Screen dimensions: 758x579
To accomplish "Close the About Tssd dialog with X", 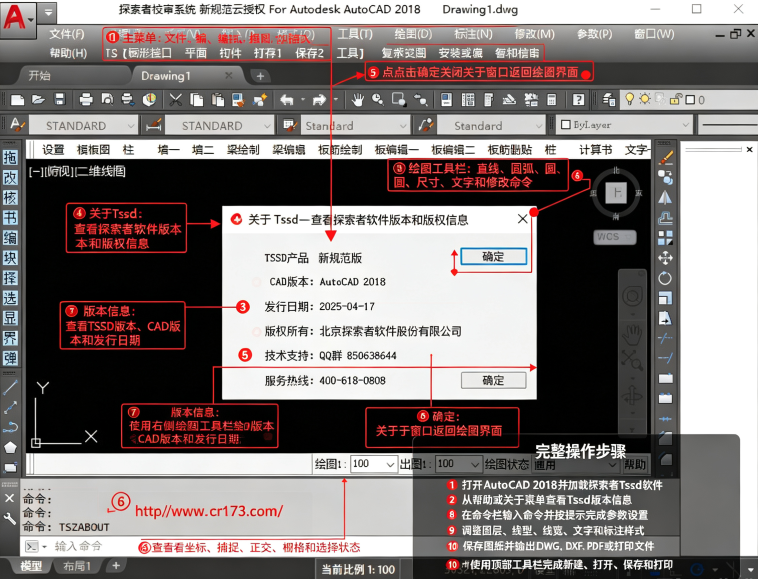I will pos(522,219).
